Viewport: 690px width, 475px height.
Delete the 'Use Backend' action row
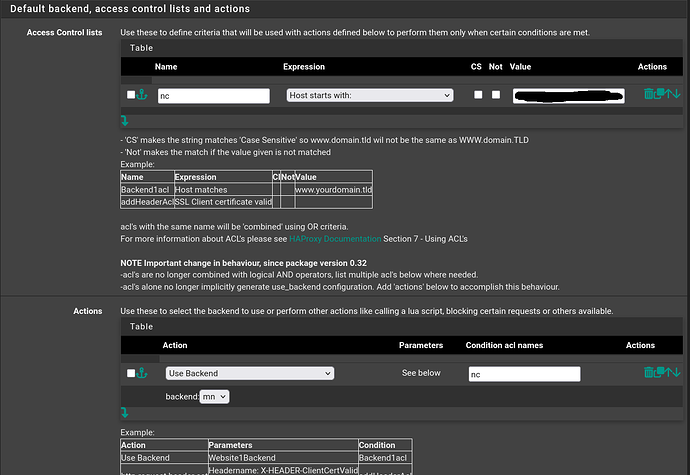point(648,373)
